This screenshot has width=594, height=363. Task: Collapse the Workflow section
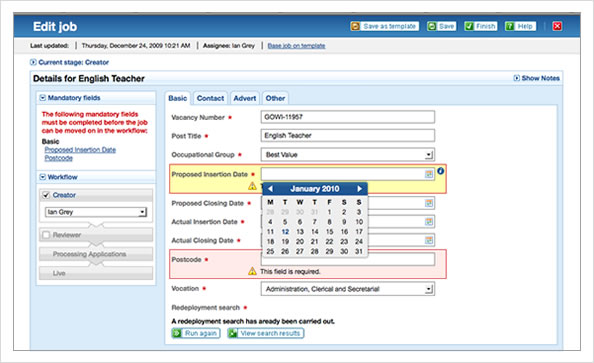tap(43, 177)
